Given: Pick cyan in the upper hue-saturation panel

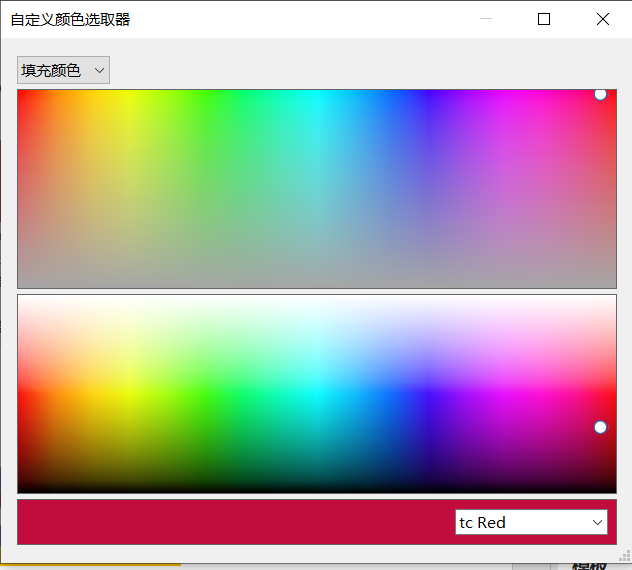Looking at the screenshot, I should pyautogui.click(x=317, y=95).
